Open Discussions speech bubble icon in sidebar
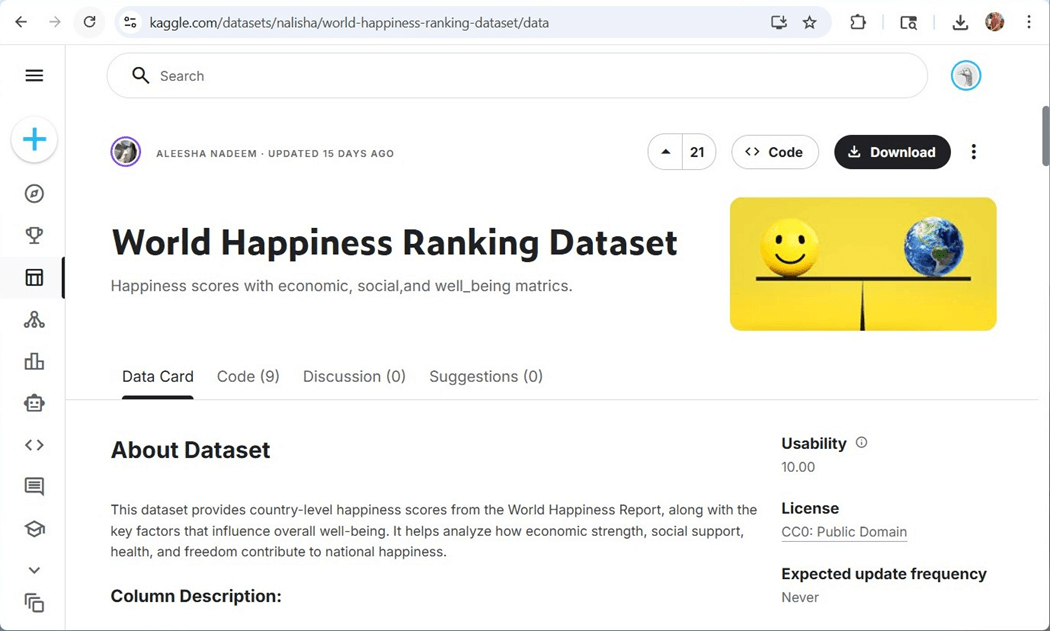This screenshot has height=631, width=1050. tap(34, 487)
